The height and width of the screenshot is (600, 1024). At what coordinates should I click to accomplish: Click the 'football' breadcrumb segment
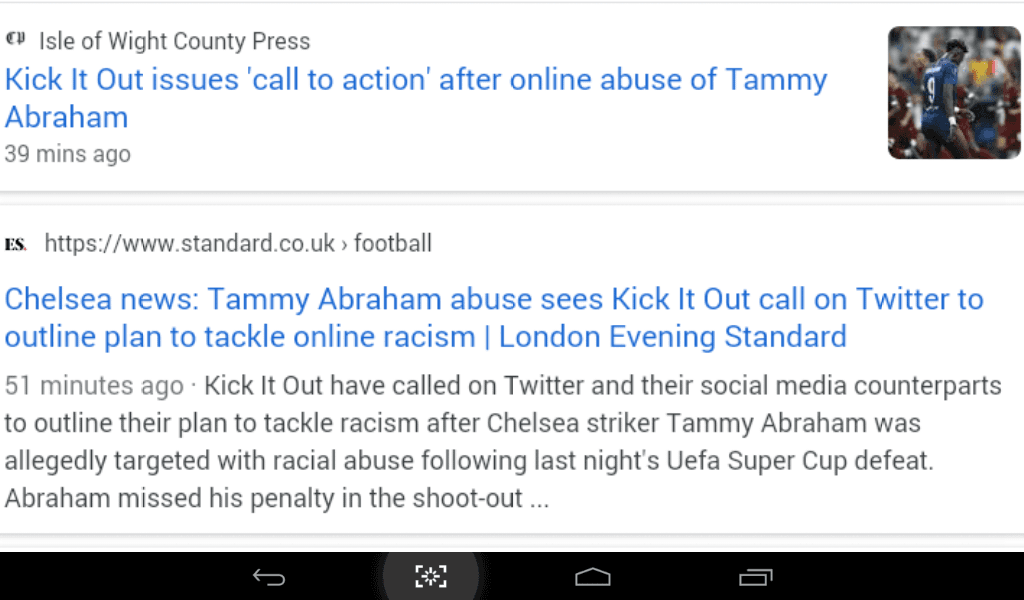coord(392,244)
